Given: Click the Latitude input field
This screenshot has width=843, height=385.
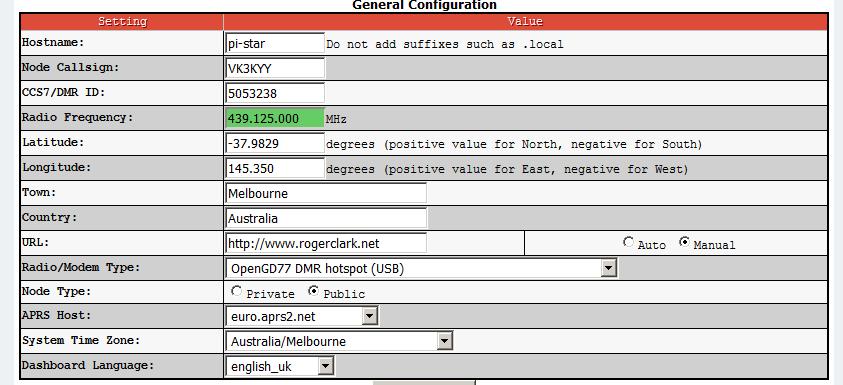Looking at the screenshot, I should pyautogui.click(x=275, y=143).
